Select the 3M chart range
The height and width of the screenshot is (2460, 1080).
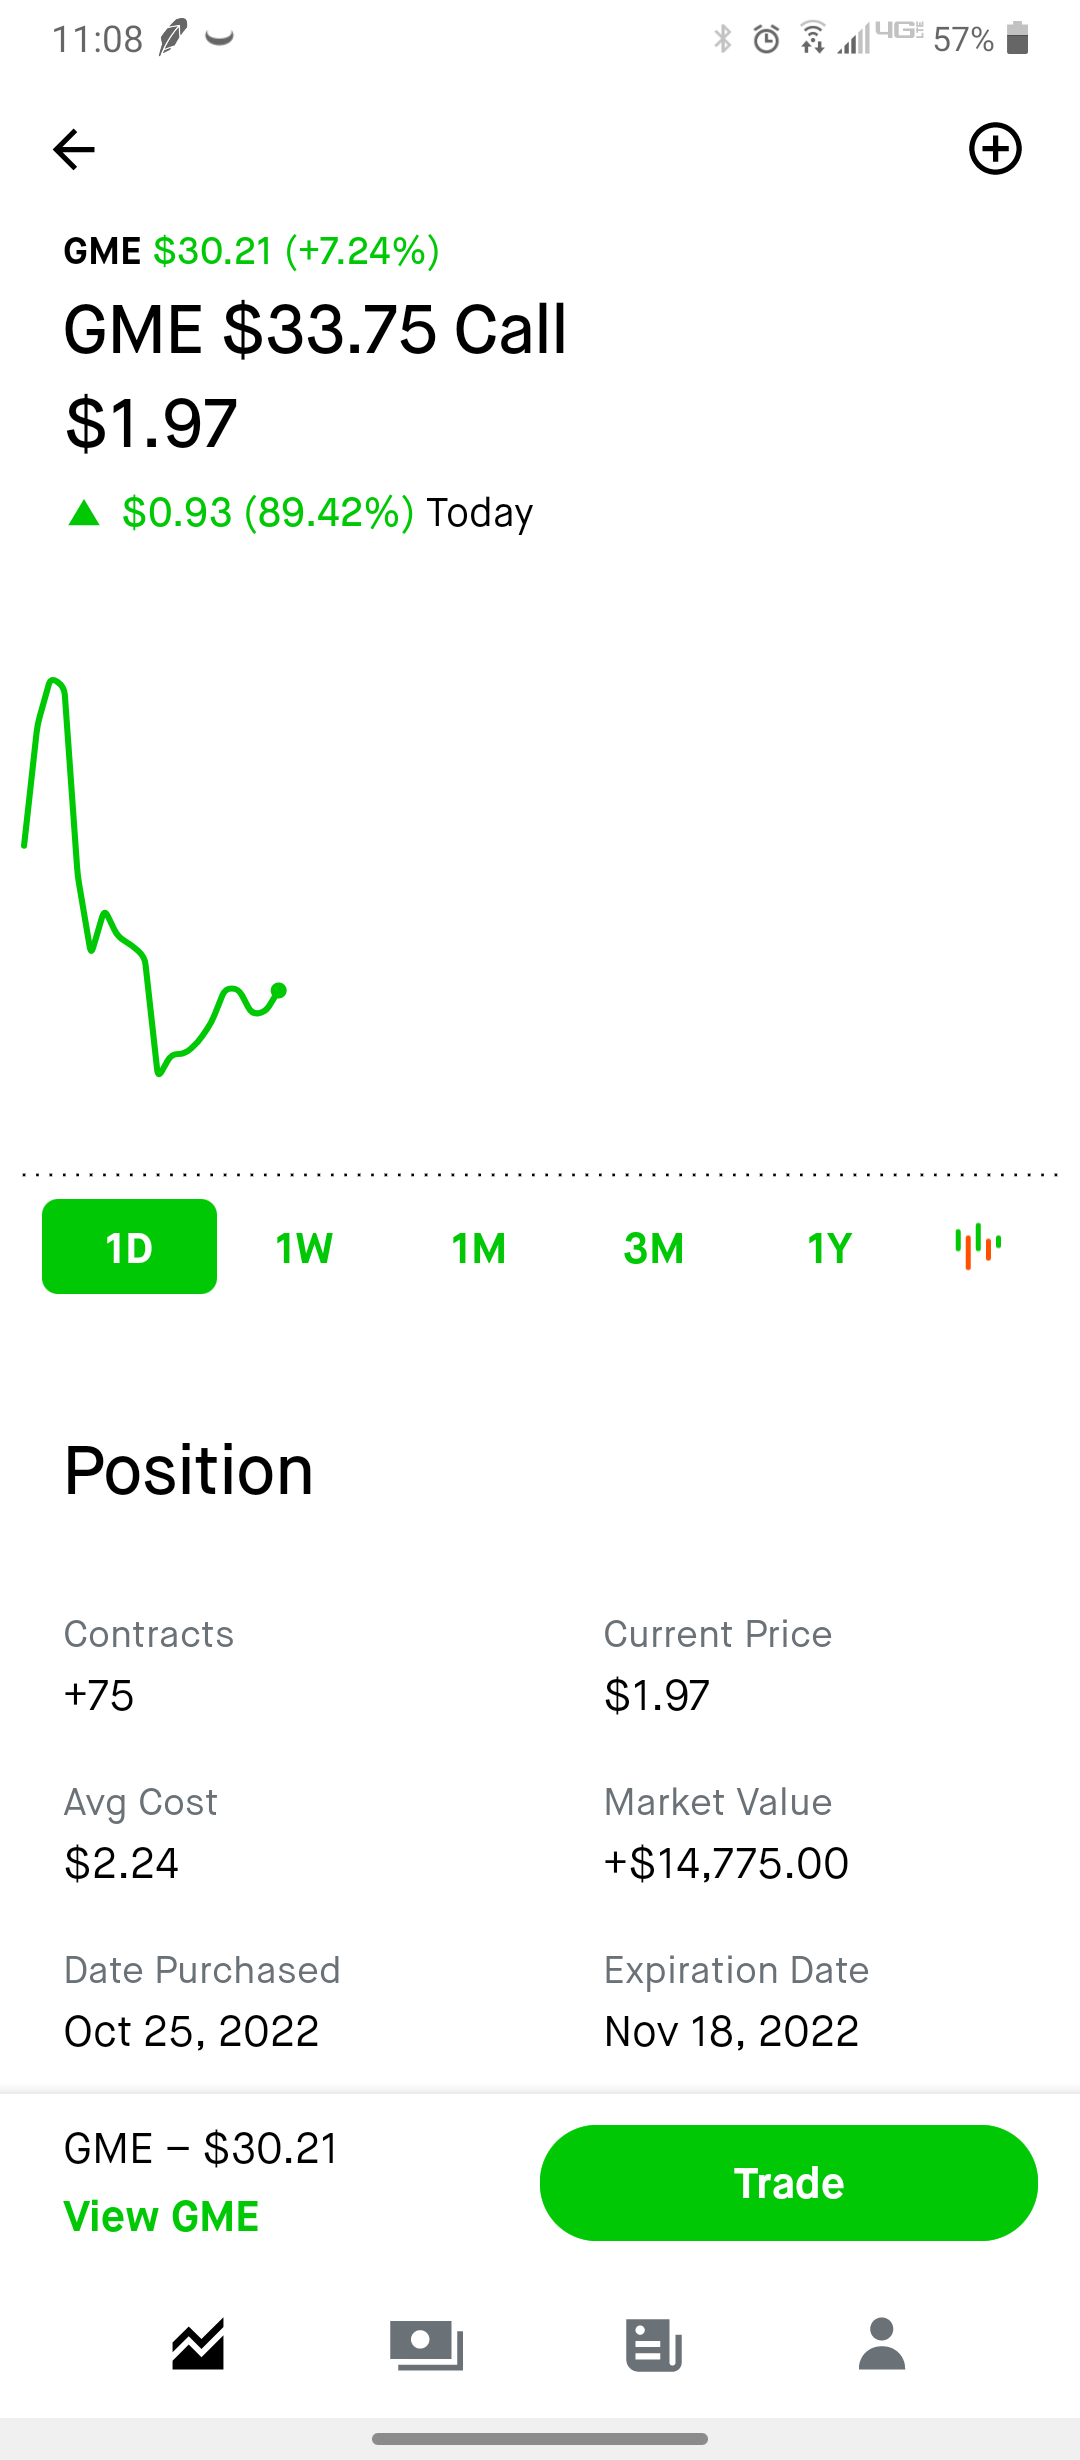click(654, 1248)
